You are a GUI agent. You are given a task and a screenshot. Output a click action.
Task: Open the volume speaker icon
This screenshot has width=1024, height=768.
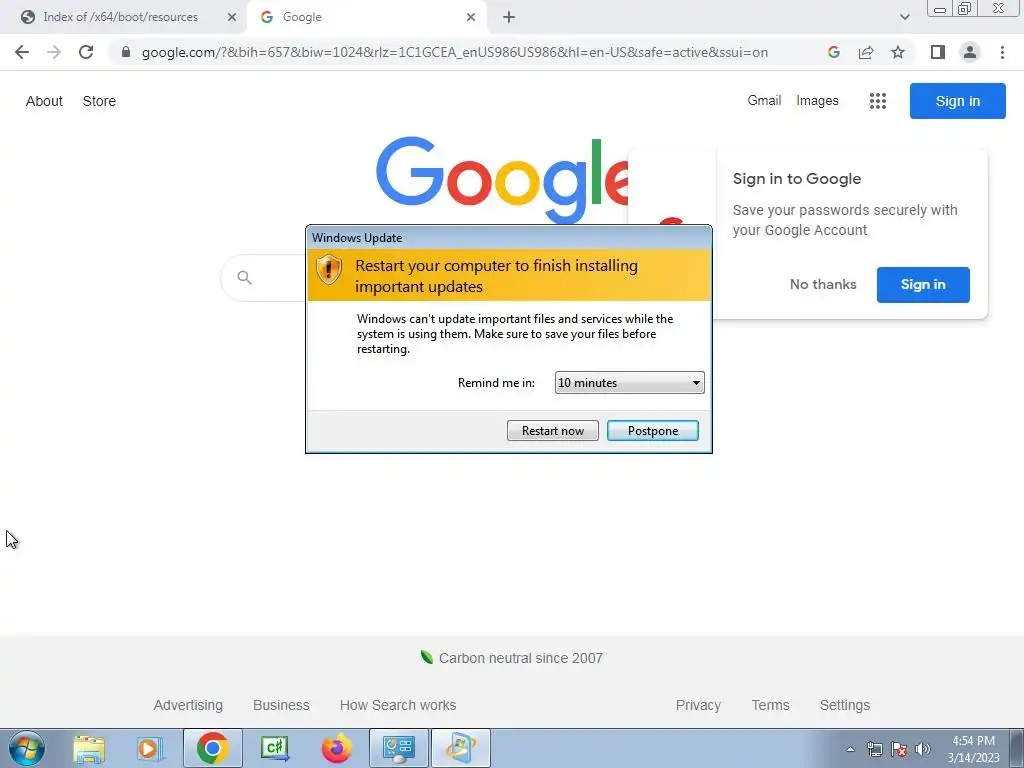[x=922, y=749]
